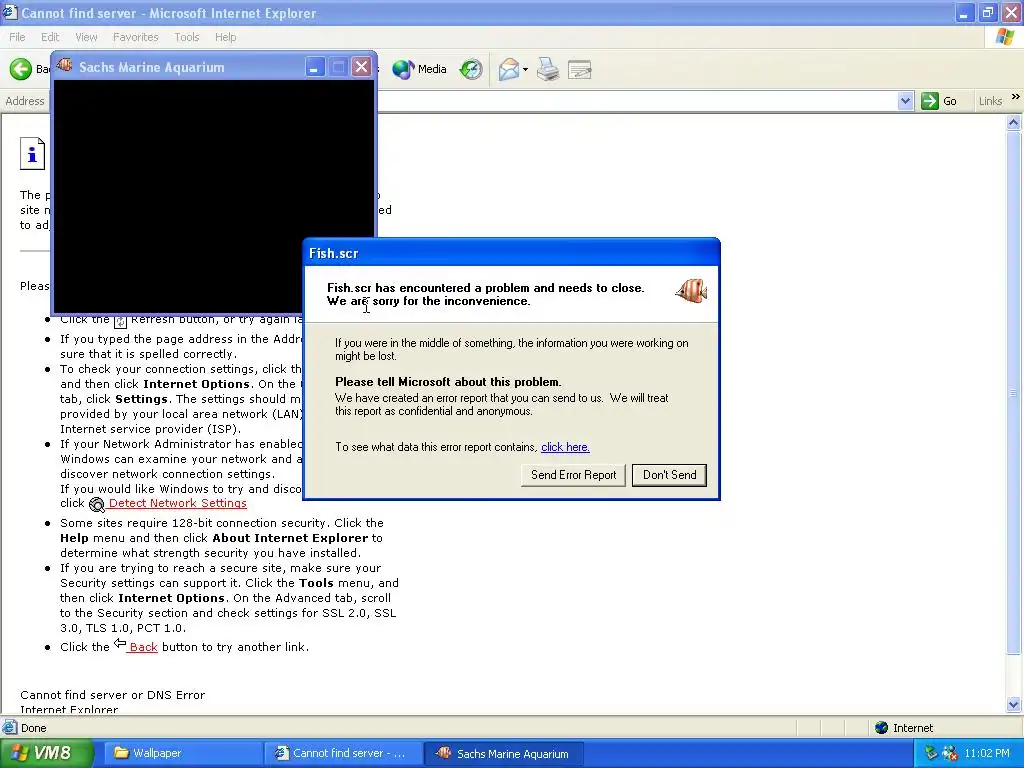Open the File menu in Internet Explorer

[x=18, y=37]
